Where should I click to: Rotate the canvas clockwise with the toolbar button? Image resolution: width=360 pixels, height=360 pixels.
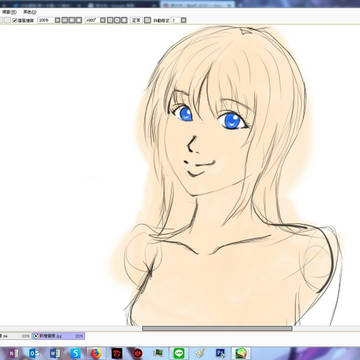117,20
